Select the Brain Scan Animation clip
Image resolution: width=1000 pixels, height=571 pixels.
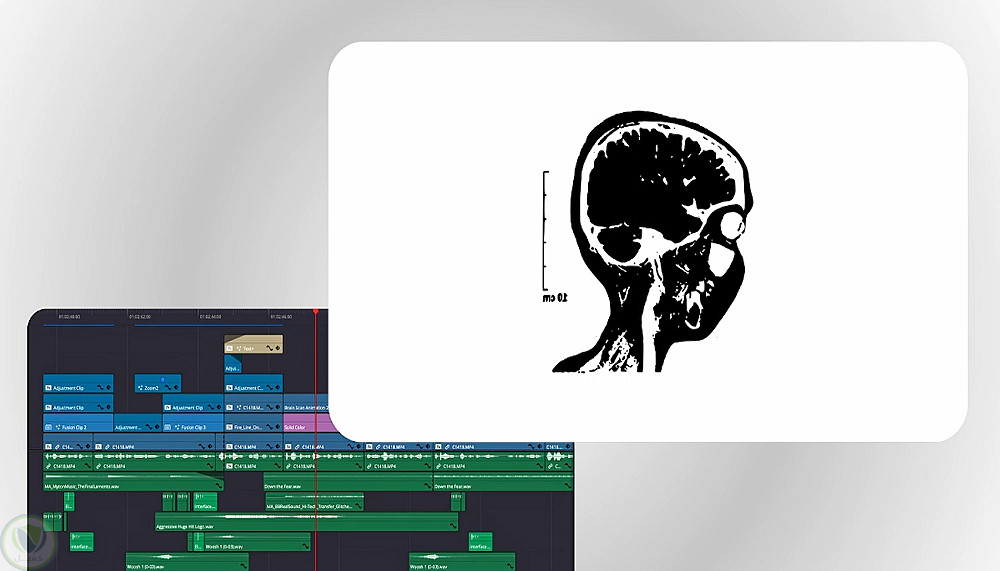pyautogui.click(x=306, y=403)
